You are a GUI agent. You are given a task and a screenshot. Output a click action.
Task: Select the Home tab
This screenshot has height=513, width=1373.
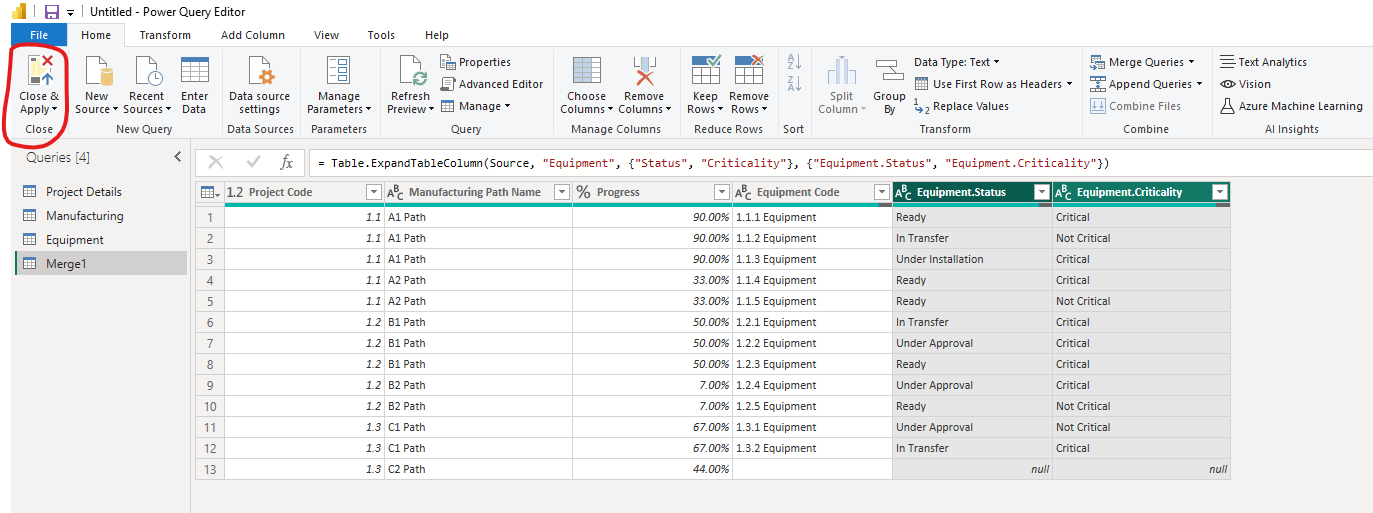click(96, 35)
